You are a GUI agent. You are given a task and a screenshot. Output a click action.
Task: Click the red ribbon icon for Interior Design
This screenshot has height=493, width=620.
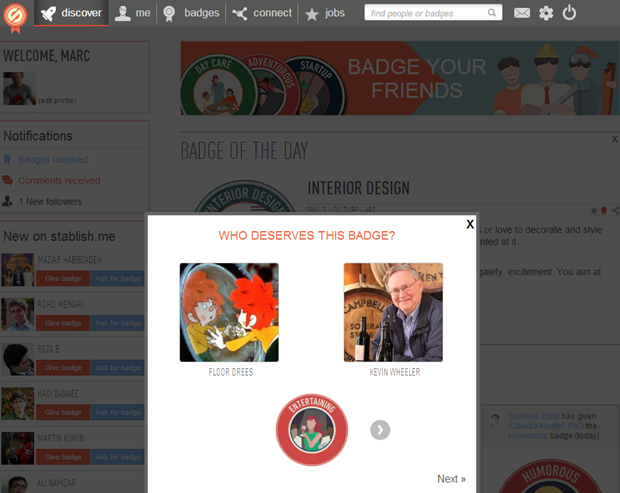[x=603, y=211]
